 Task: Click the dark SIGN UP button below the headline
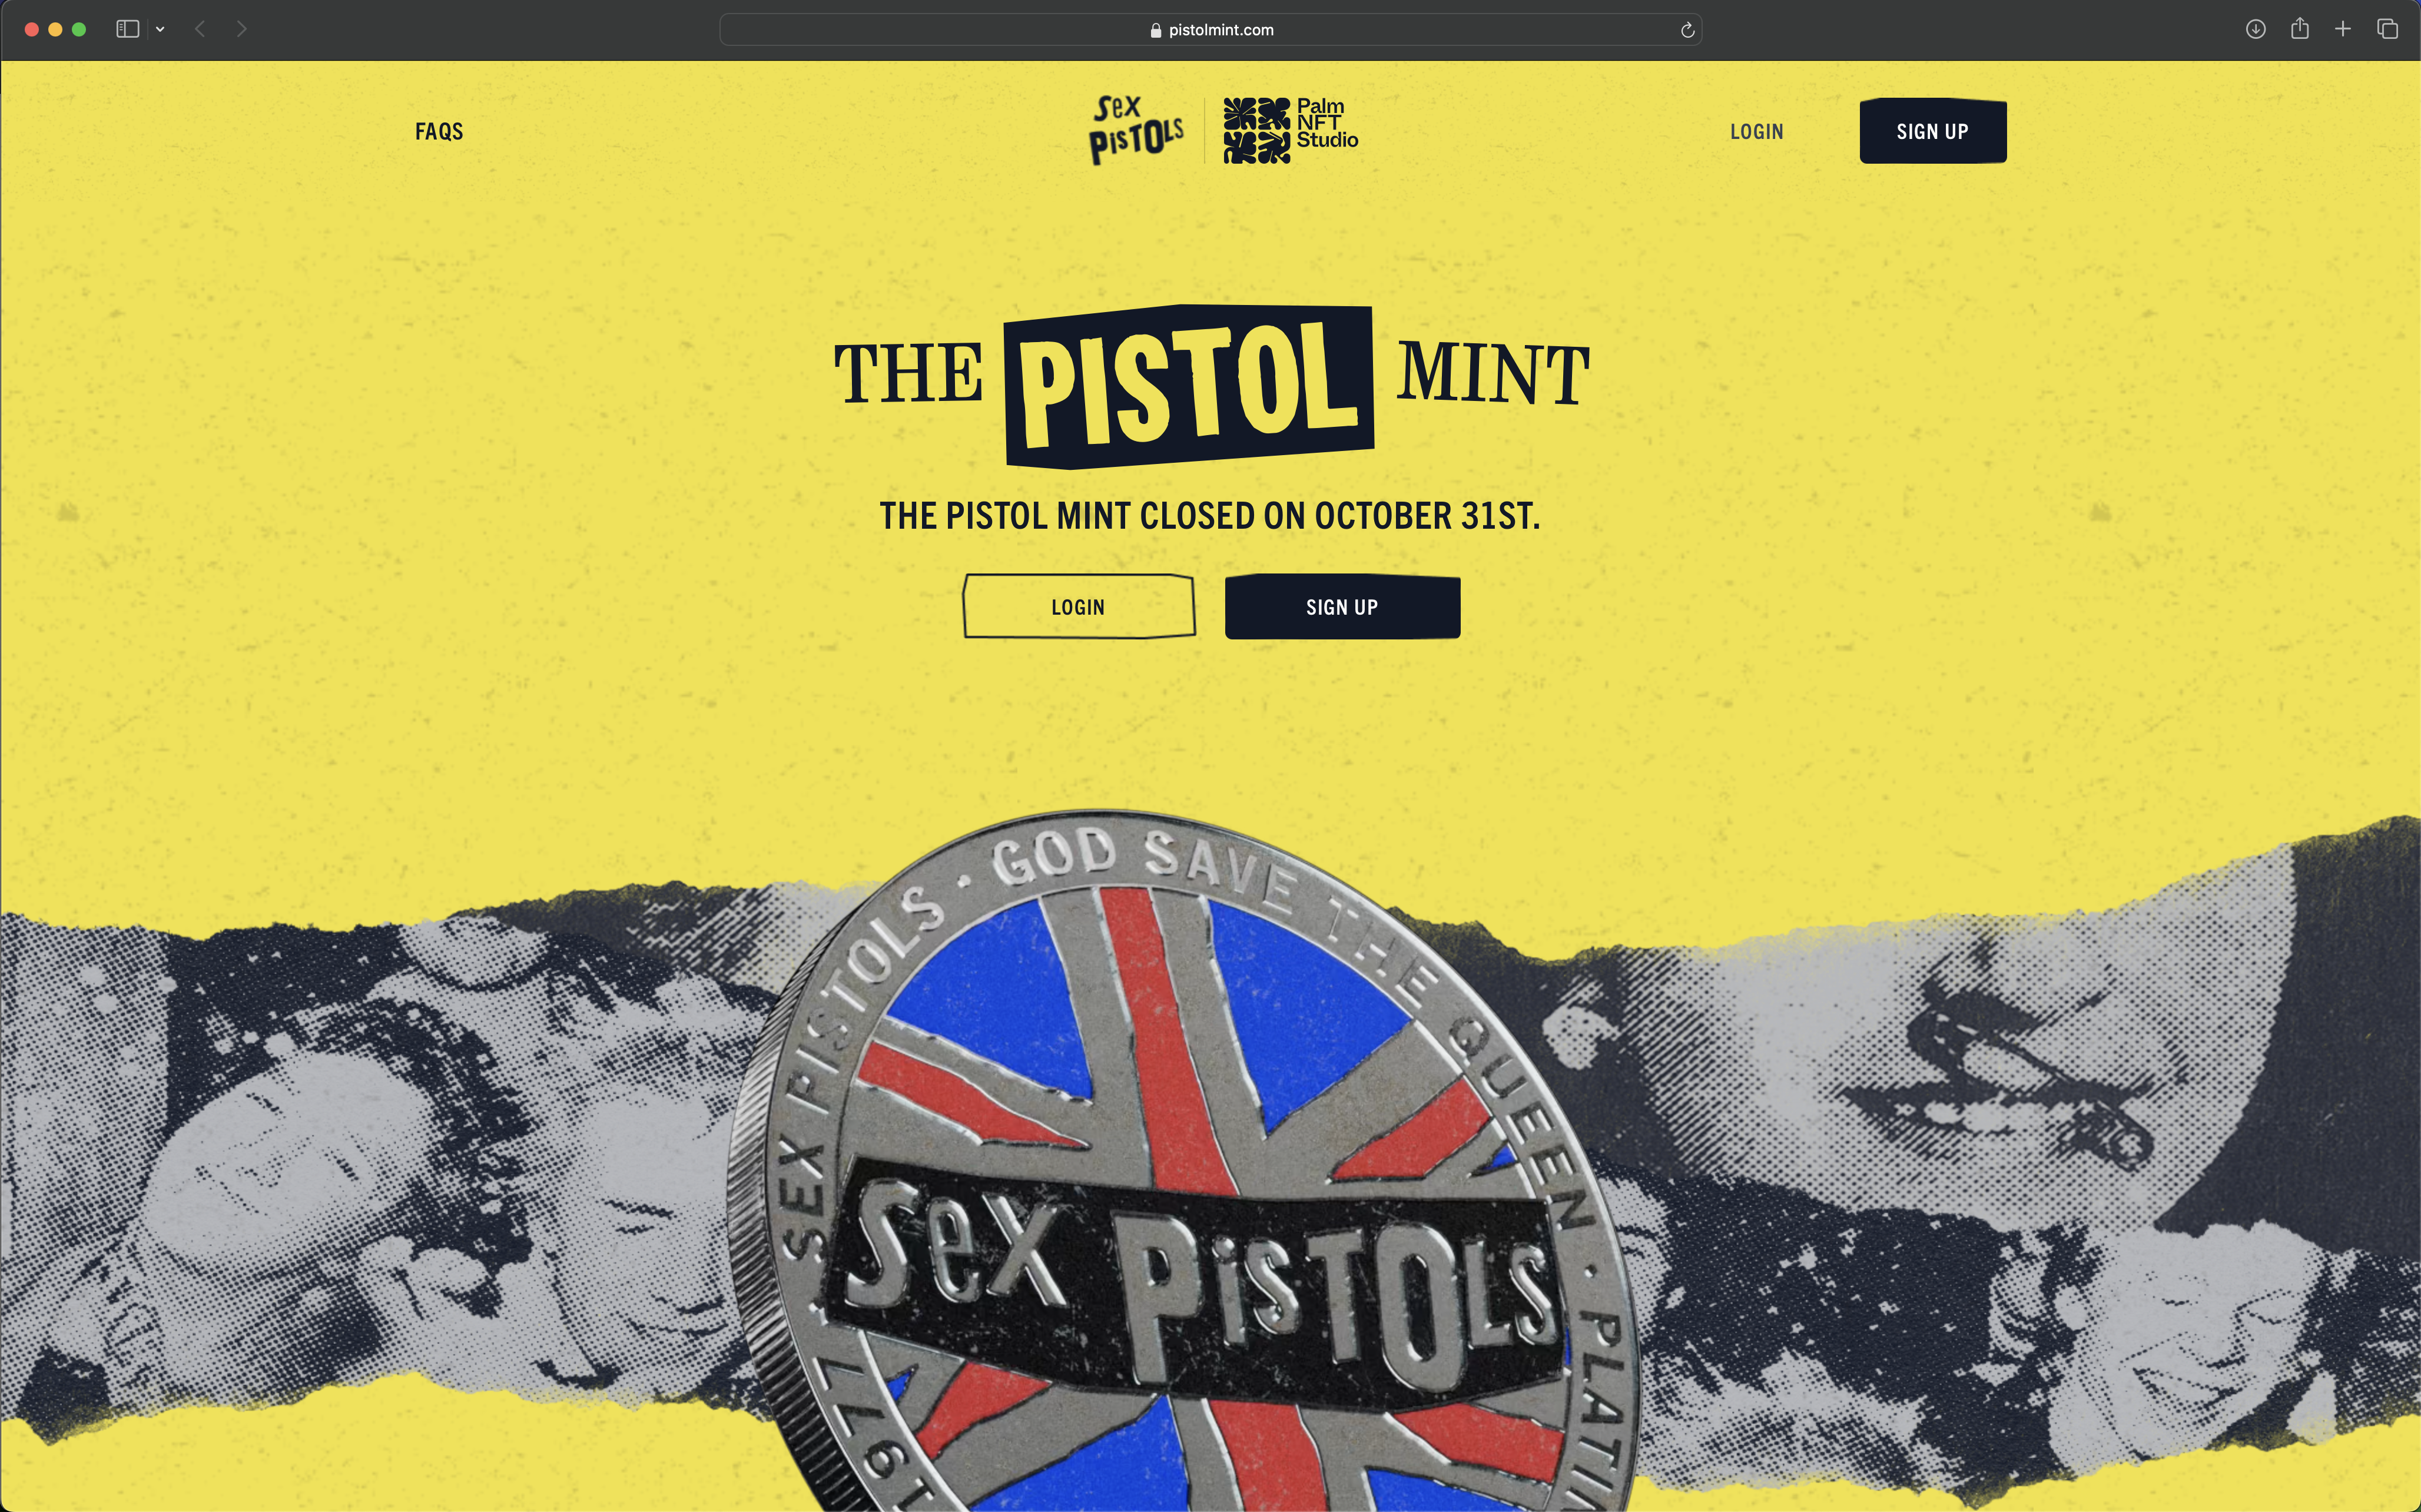pyautogui.click(x=1342, y=606)
